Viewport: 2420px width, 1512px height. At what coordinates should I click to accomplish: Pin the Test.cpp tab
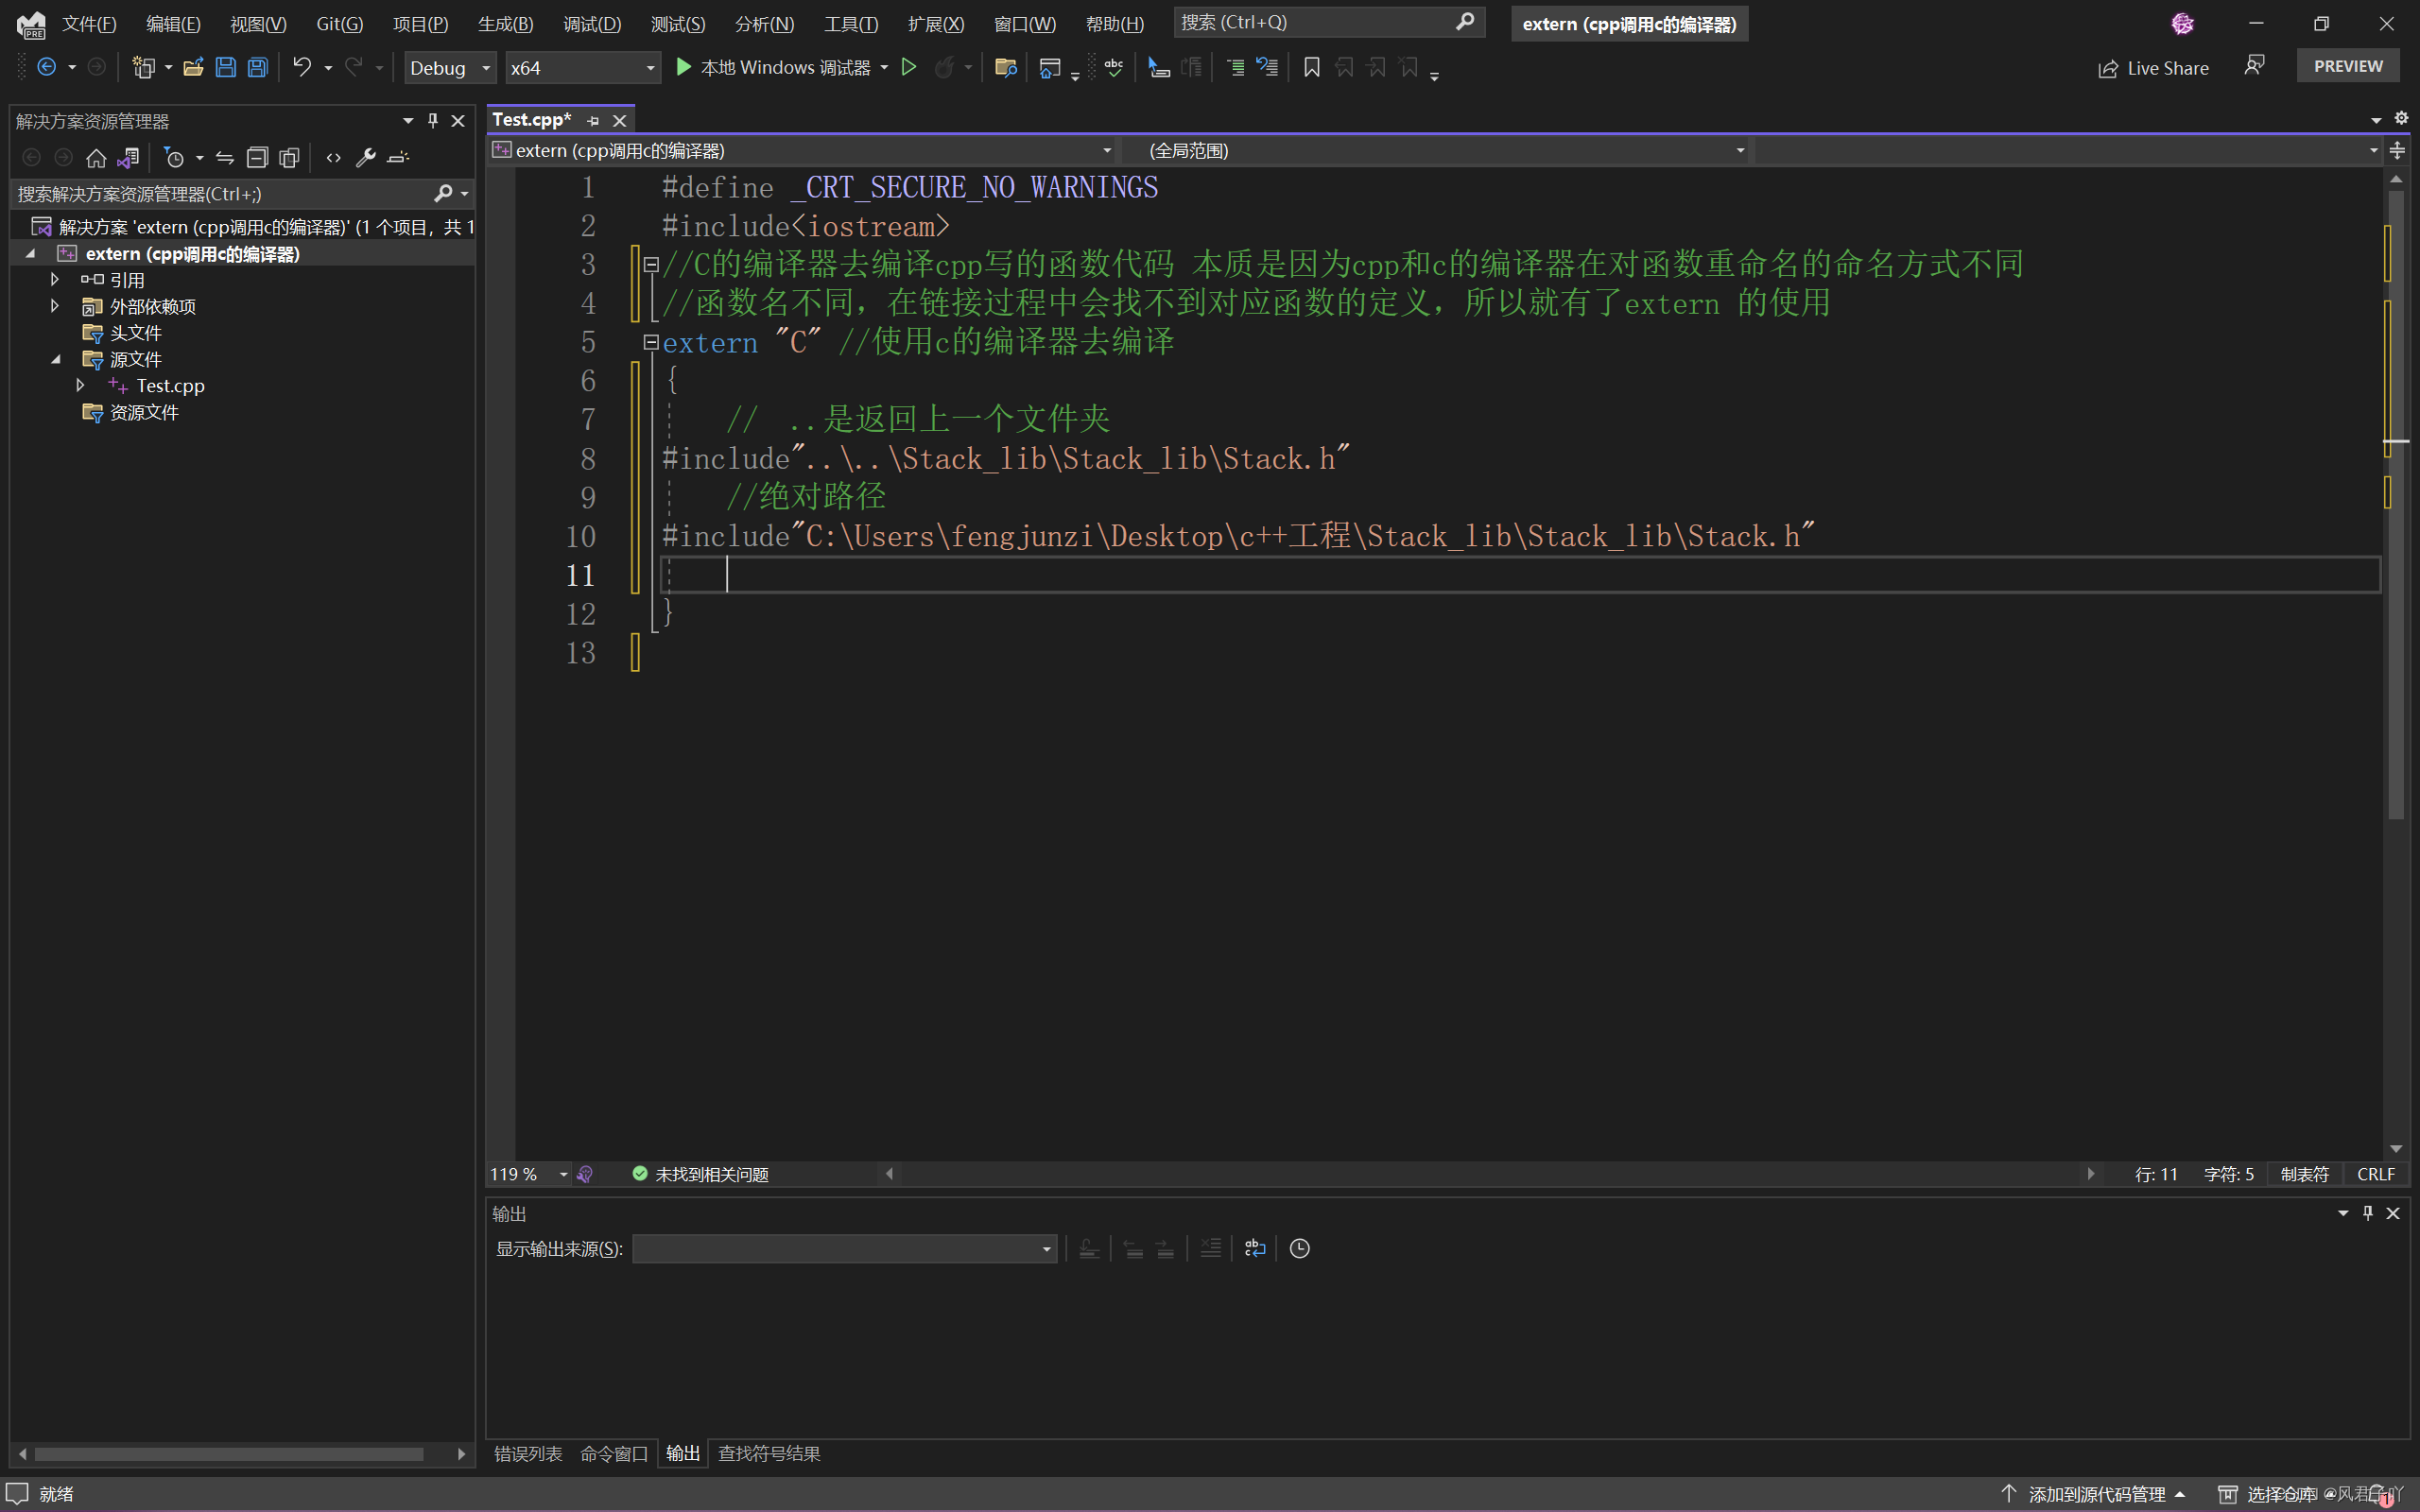coord(593,120)
